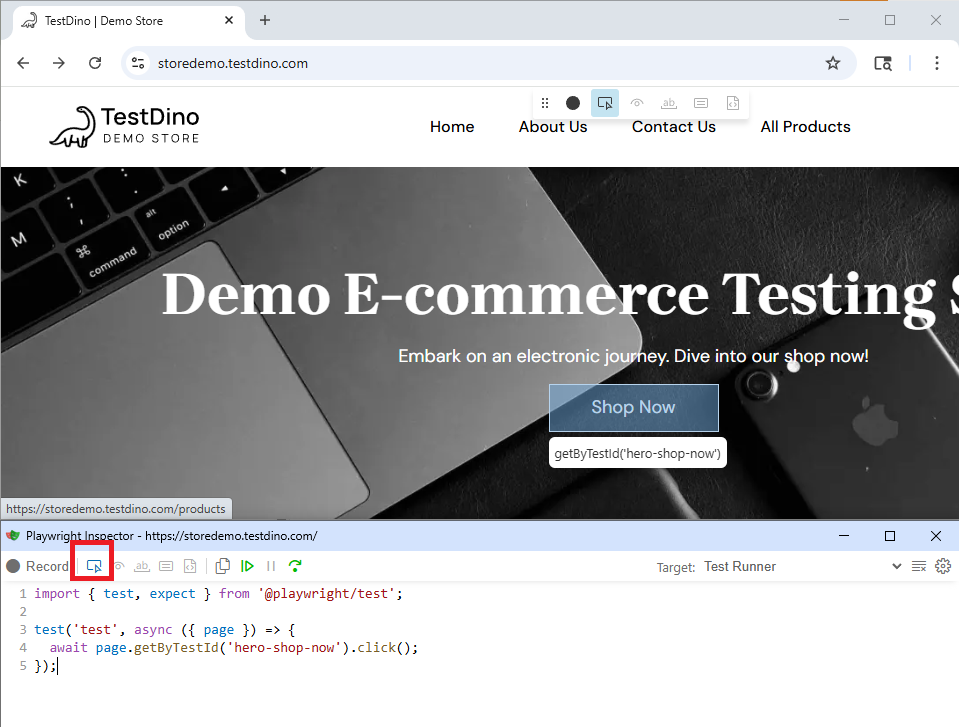959x727 pixels.
Task: Click the Shop Now button
Action: [x=633, y=407]
